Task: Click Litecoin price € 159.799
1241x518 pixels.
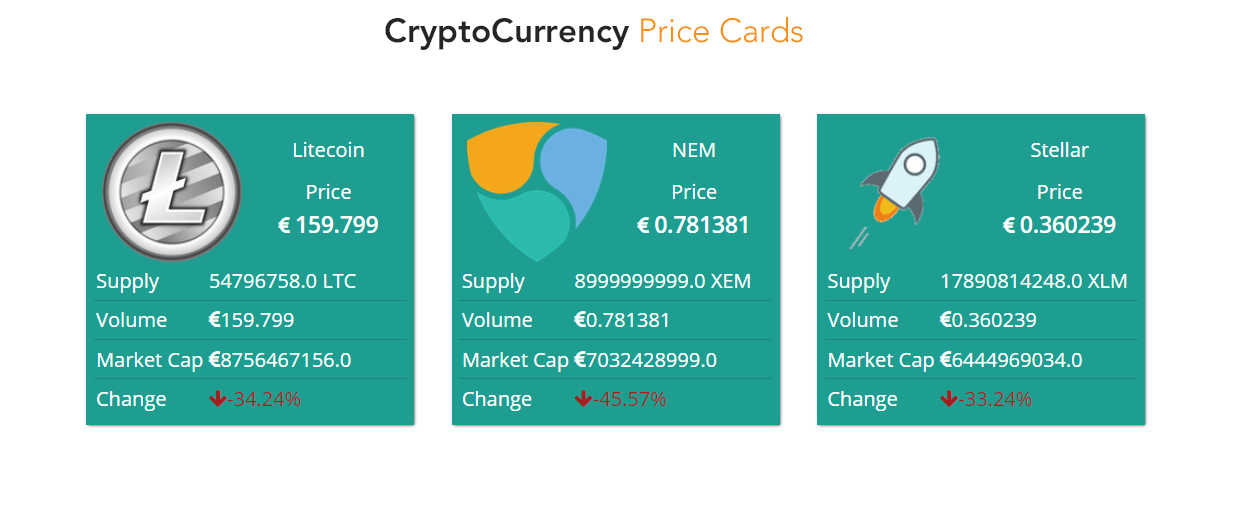Action: [x=328, y=225]
